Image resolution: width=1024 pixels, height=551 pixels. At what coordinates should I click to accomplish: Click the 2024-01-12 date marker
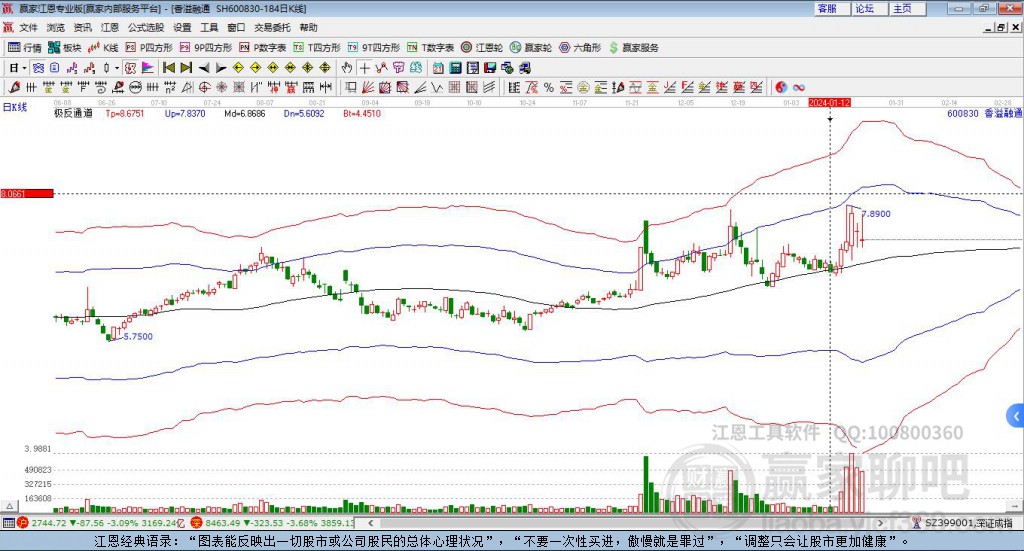(829, 102)
